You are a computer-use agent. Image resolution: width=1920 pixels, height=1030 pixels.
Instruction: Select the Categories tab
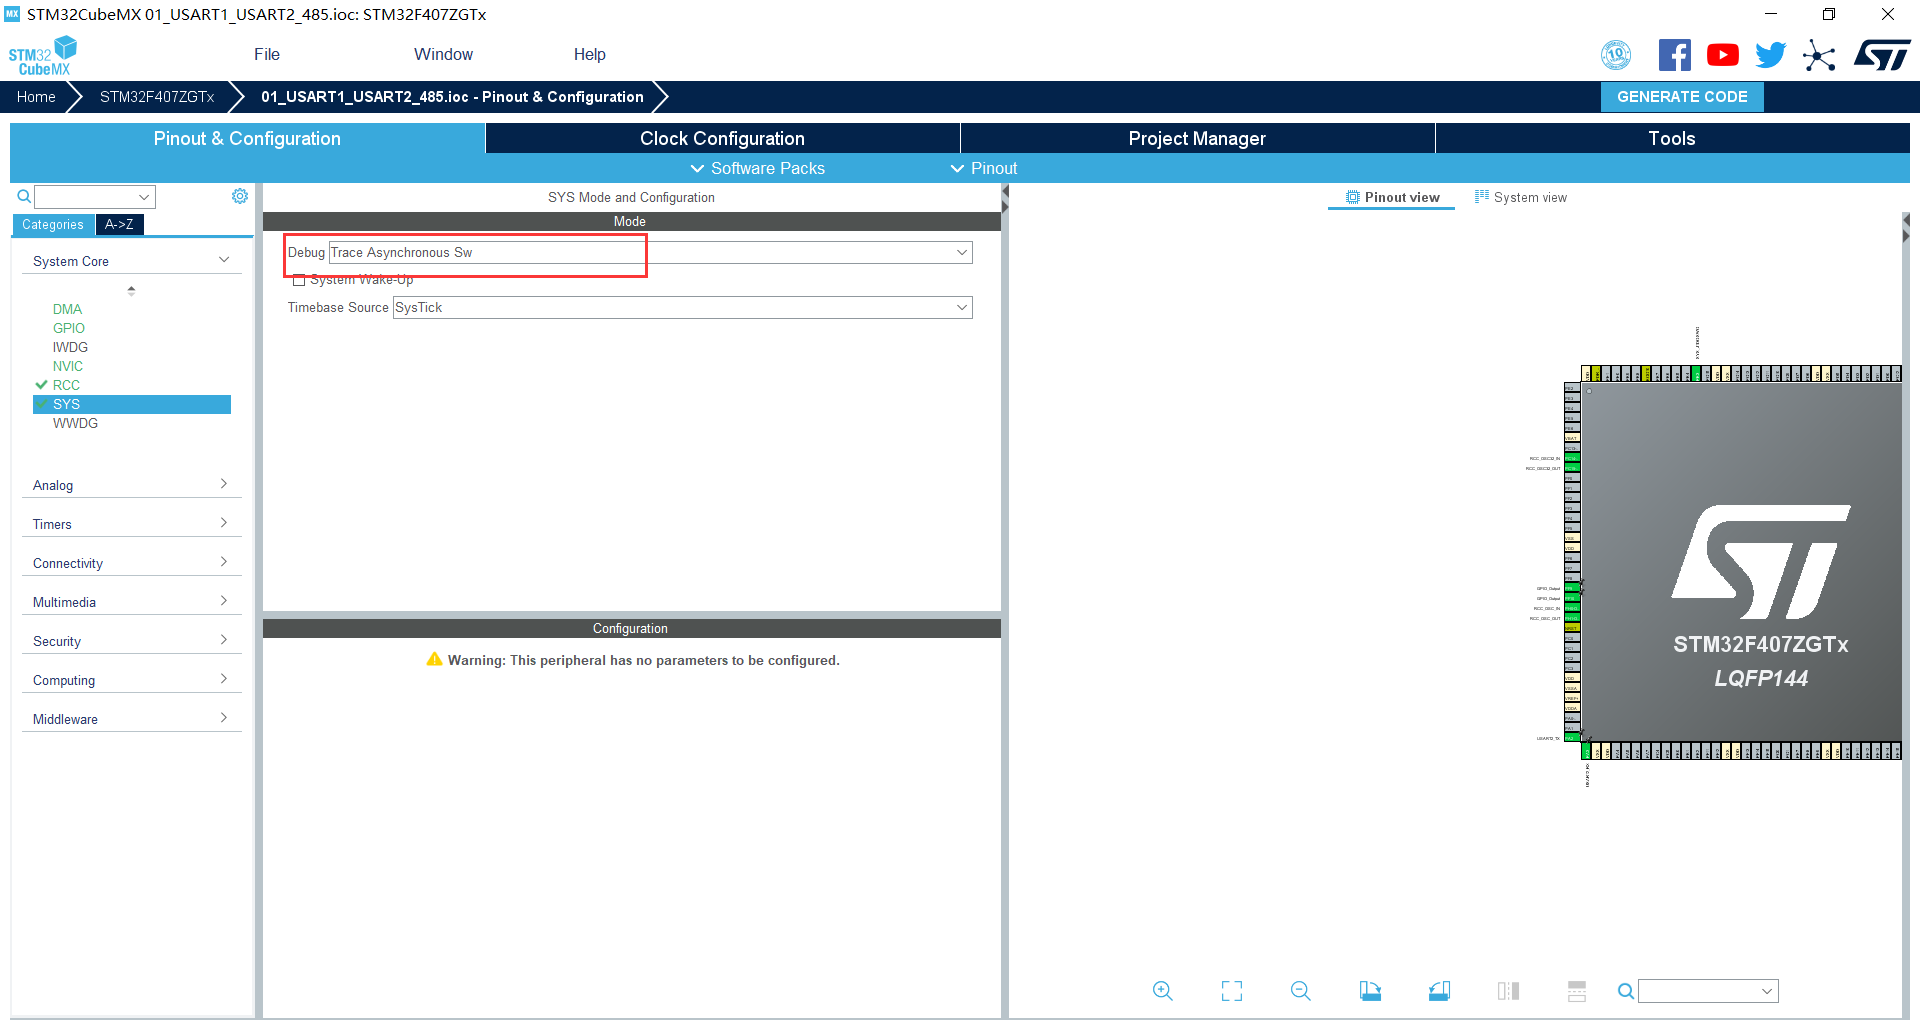tap(53, 224)
